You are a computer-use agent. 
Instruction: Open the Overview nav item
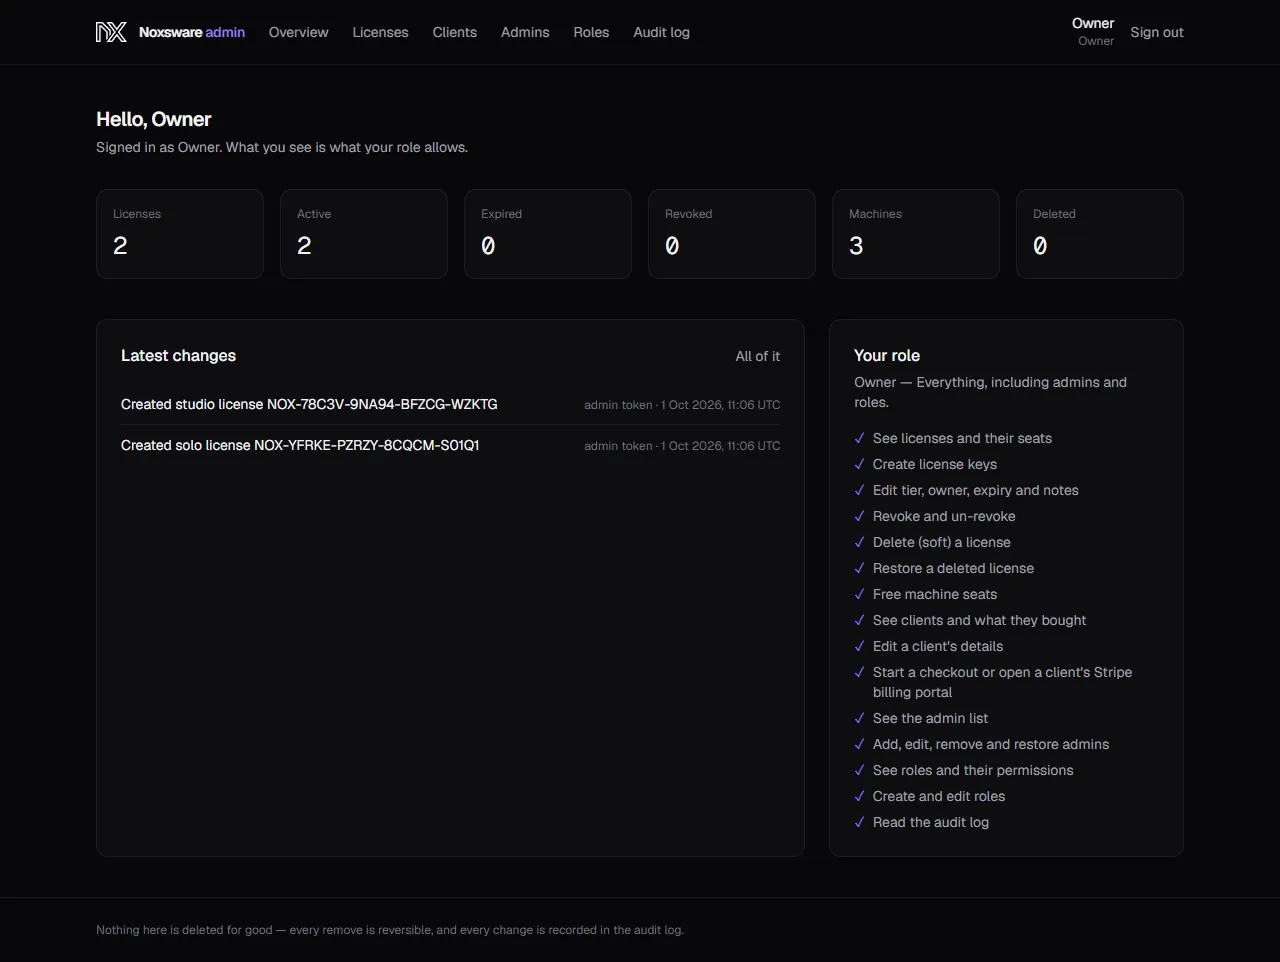pyautogui.click(x=298, y=32)
